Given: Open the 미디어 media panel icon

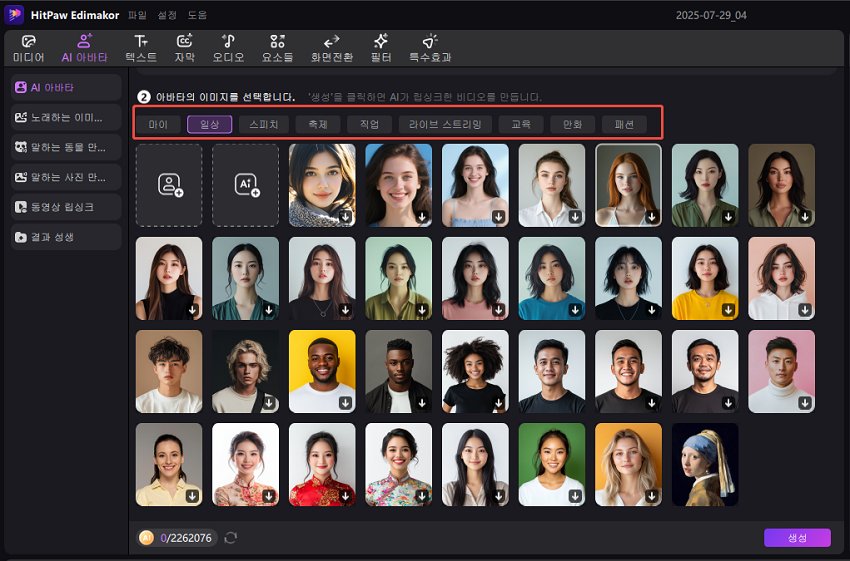Looking at the screenshot, I should [28, 48].
